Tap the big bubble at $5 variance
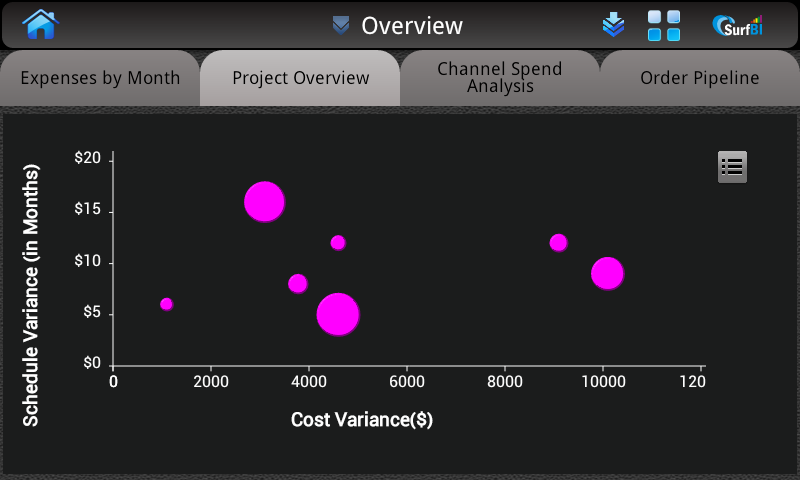The height and width of the screenshot is (480, 800). click(x=338, y=314)
